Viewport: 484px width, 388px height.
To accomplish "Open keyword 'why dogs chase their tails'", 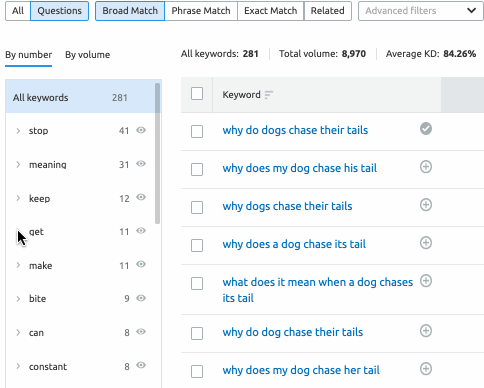I will [x=287, y=206].
